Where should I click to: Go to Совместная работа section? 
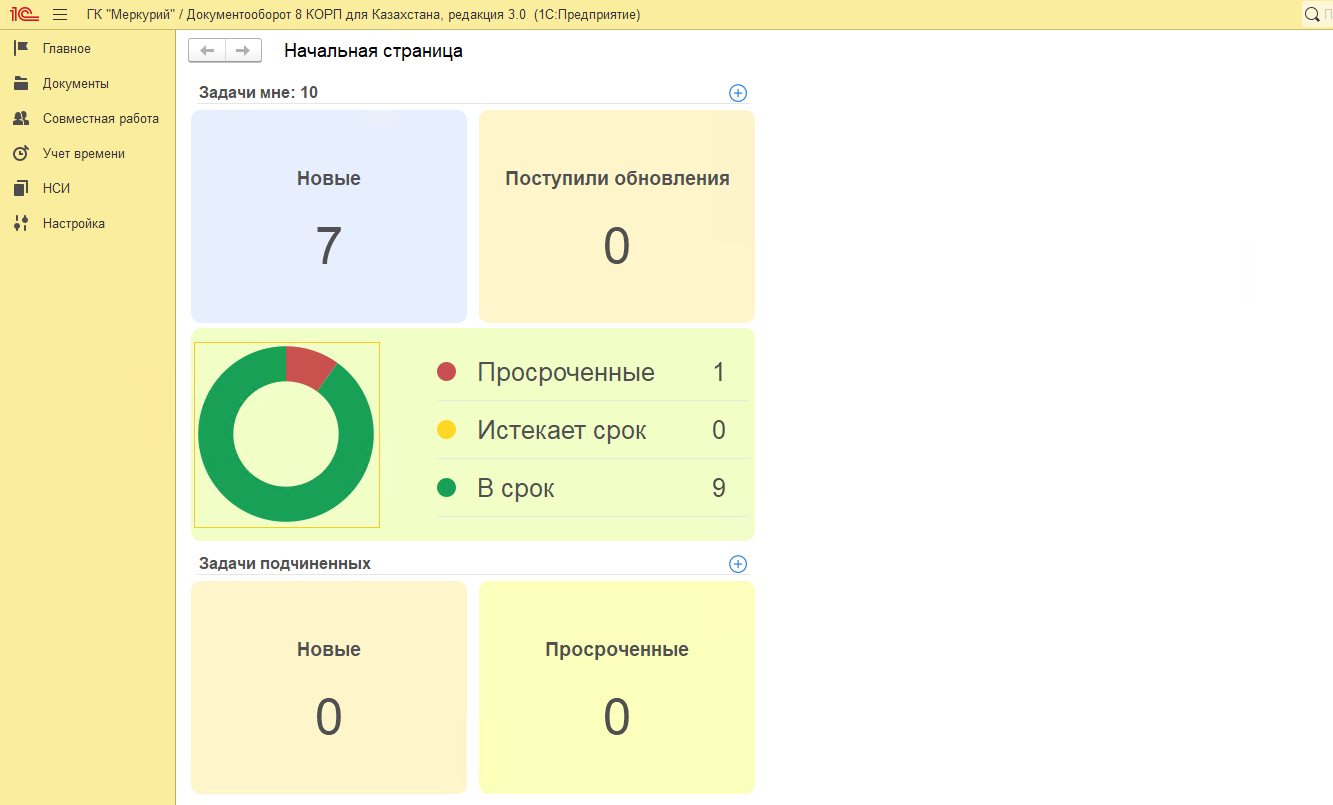click(100, 119)
